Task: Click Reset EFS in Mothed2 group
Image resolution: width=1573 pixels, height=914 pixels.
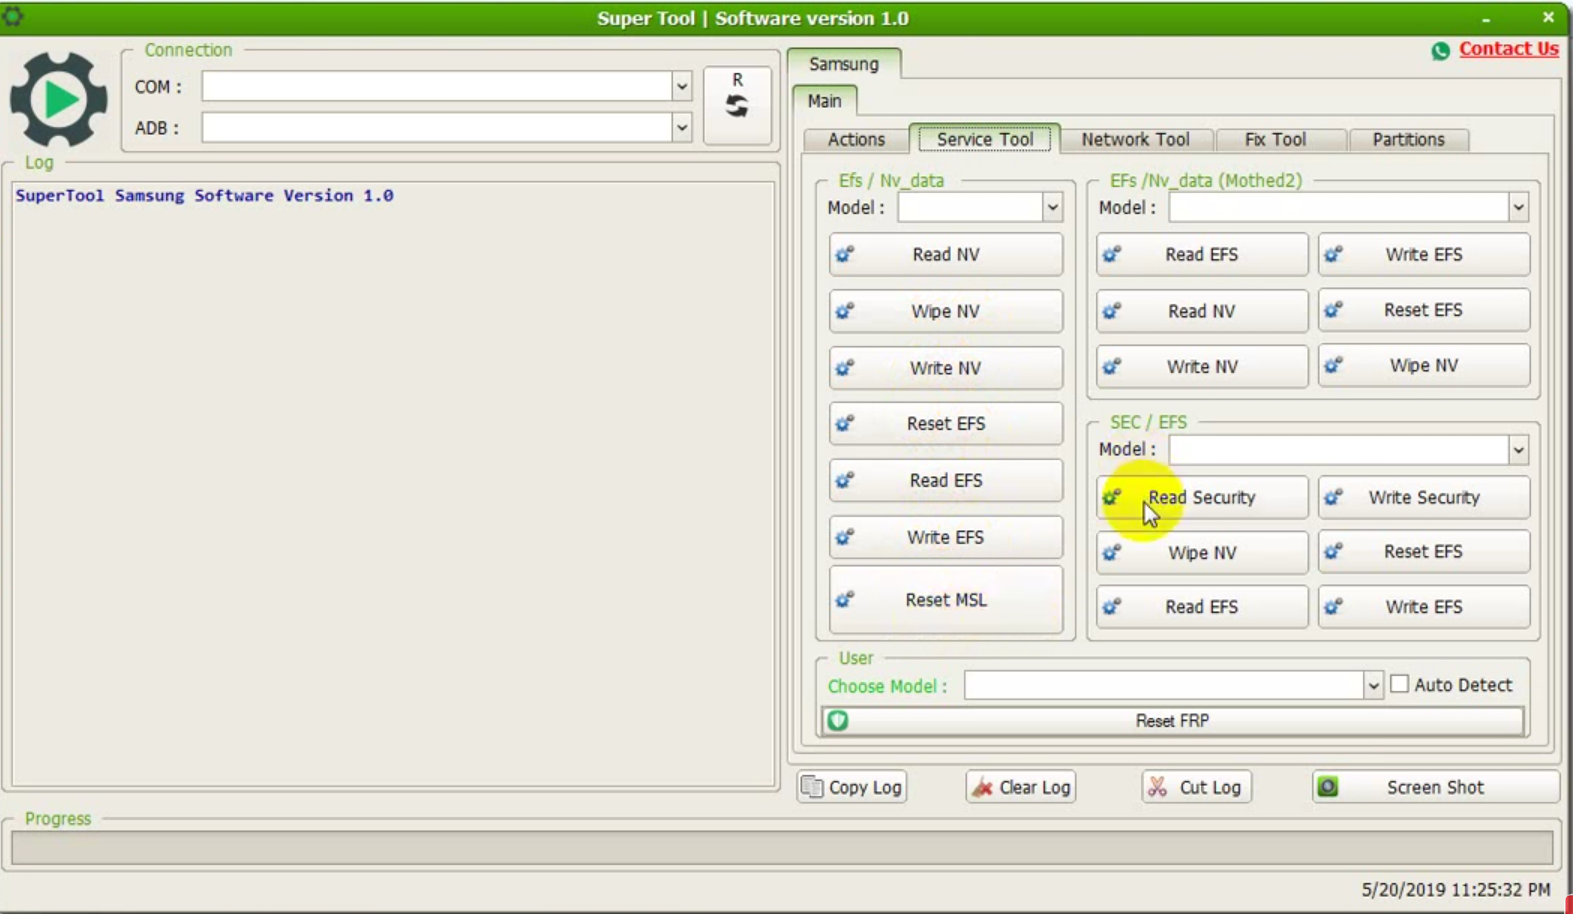Action: point(1424,310)
